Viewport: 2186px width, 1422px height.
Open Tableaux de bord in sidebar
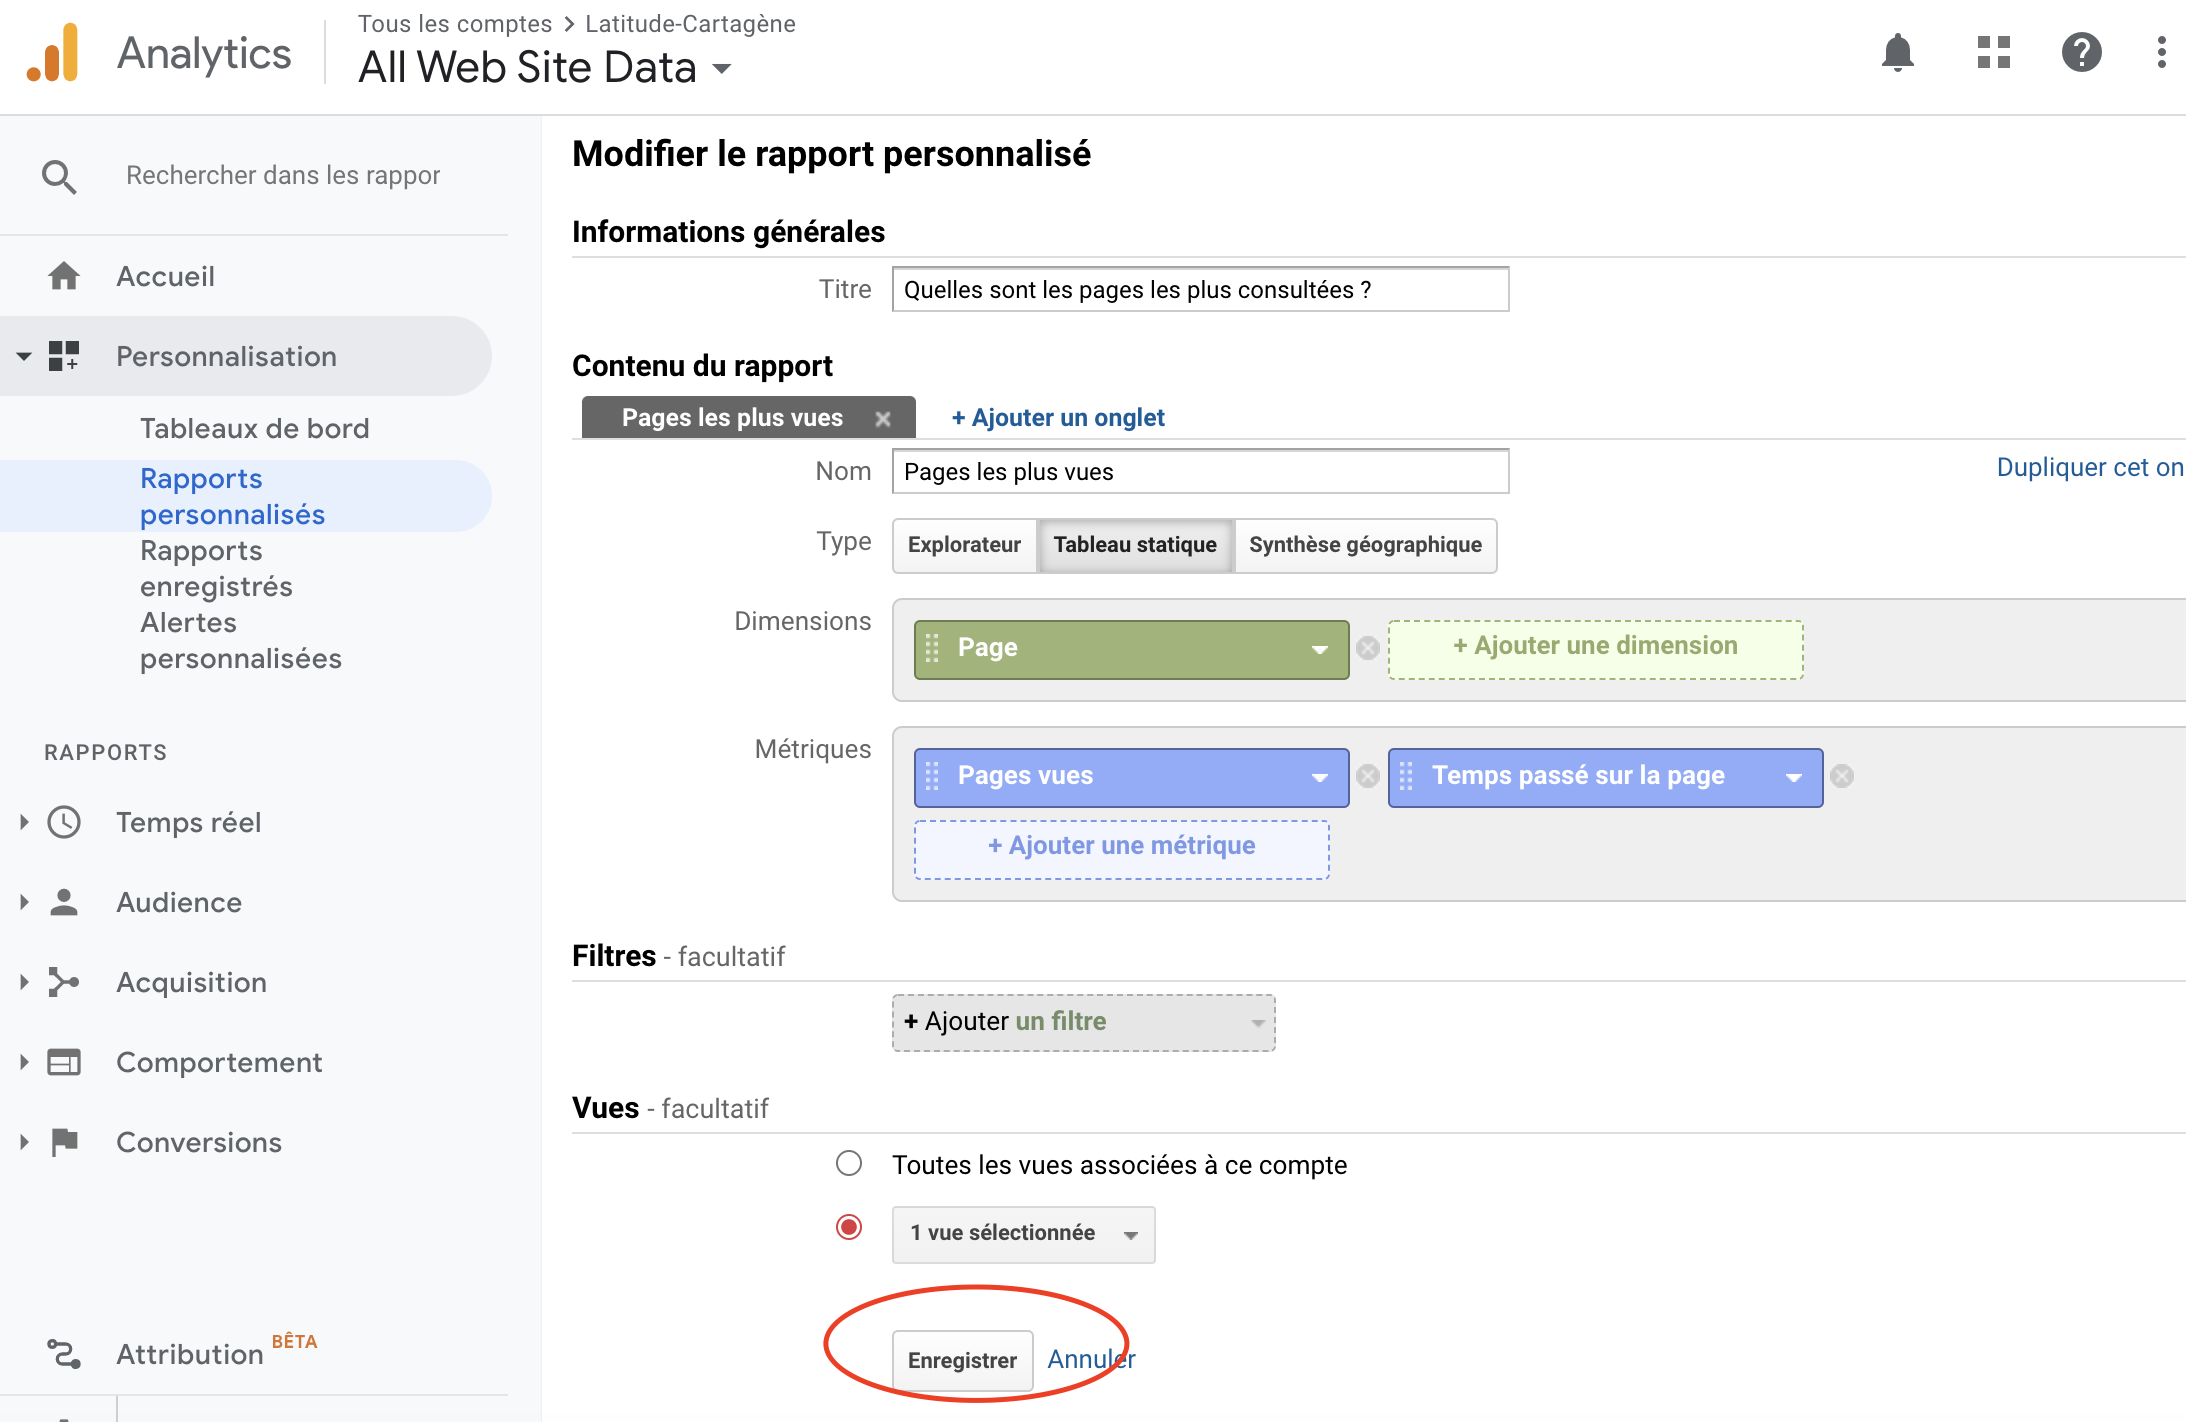254,428
